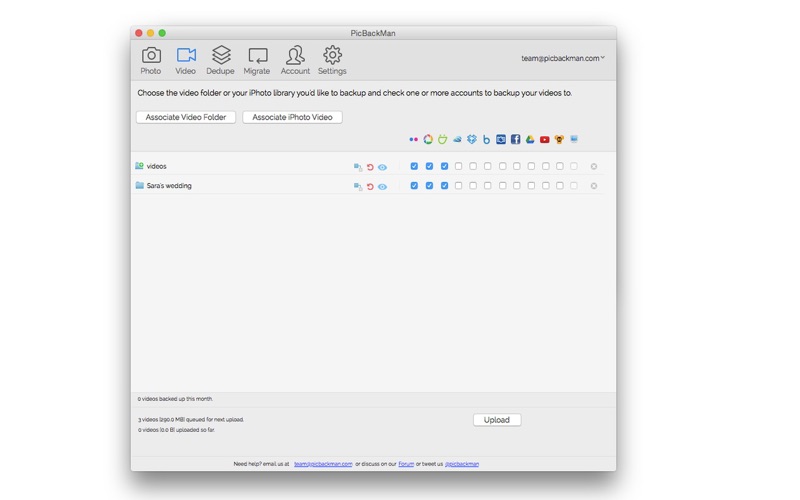Open the team@picbackman.com account dropdown
Viewport: 800px width, 500px height.
click(x=563, y=58)
